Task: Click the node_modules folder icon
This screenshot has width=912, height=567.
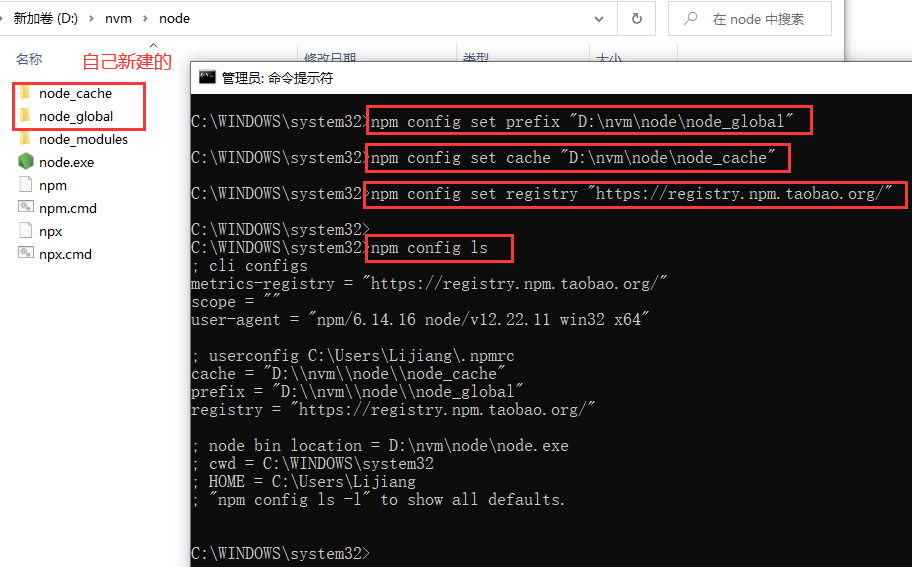Action: (25, 139)
